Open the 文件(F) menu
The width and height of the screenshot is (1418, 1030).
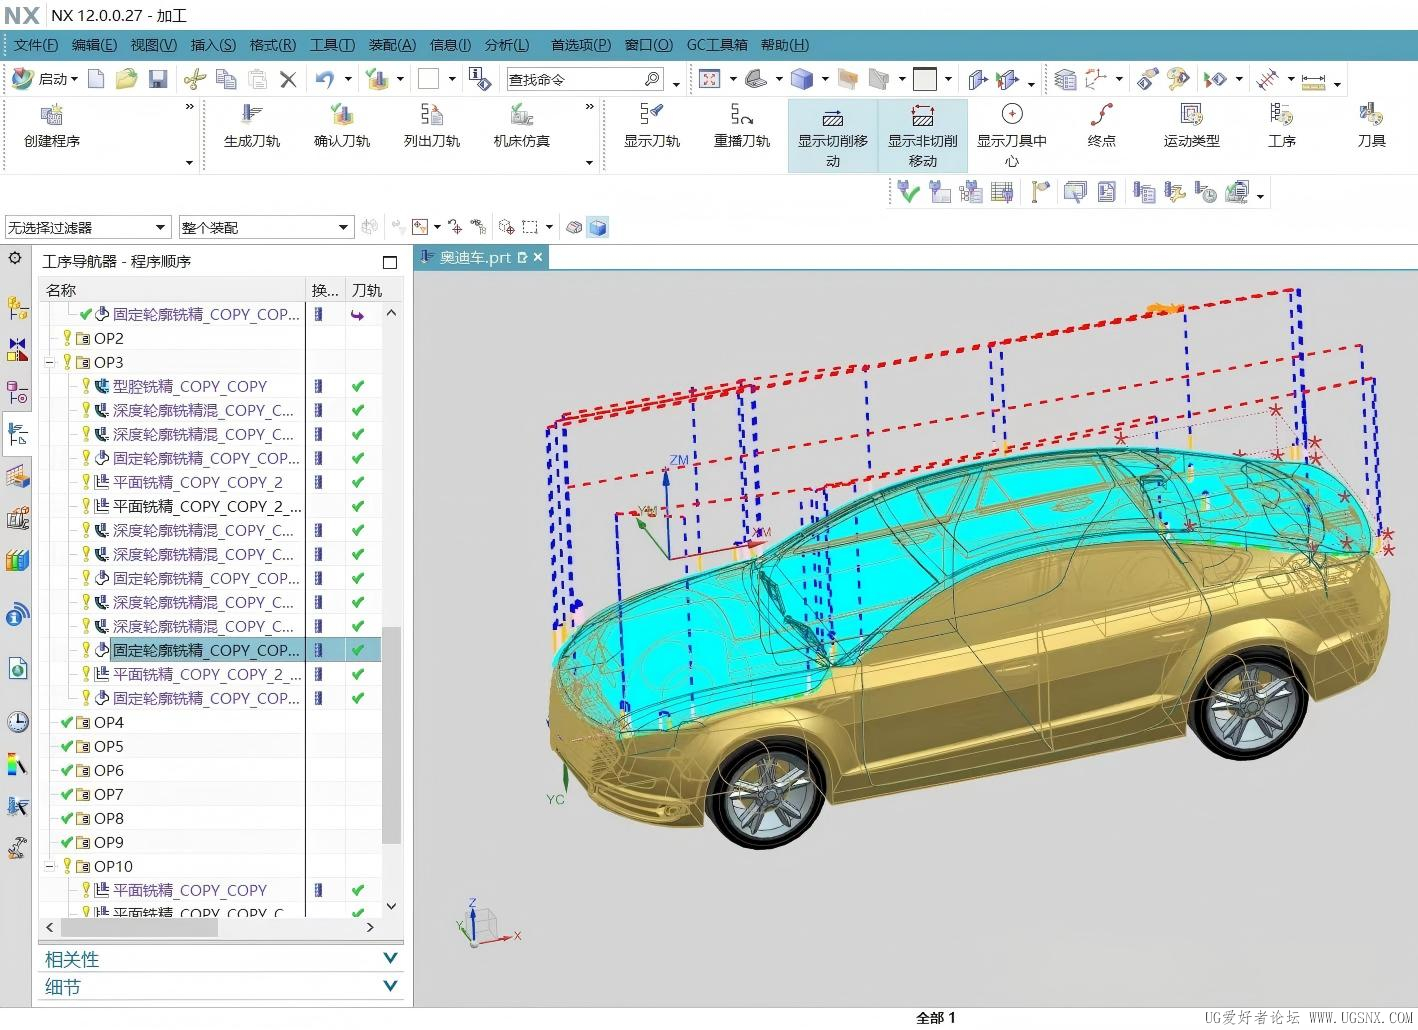(x=36, y=45)
